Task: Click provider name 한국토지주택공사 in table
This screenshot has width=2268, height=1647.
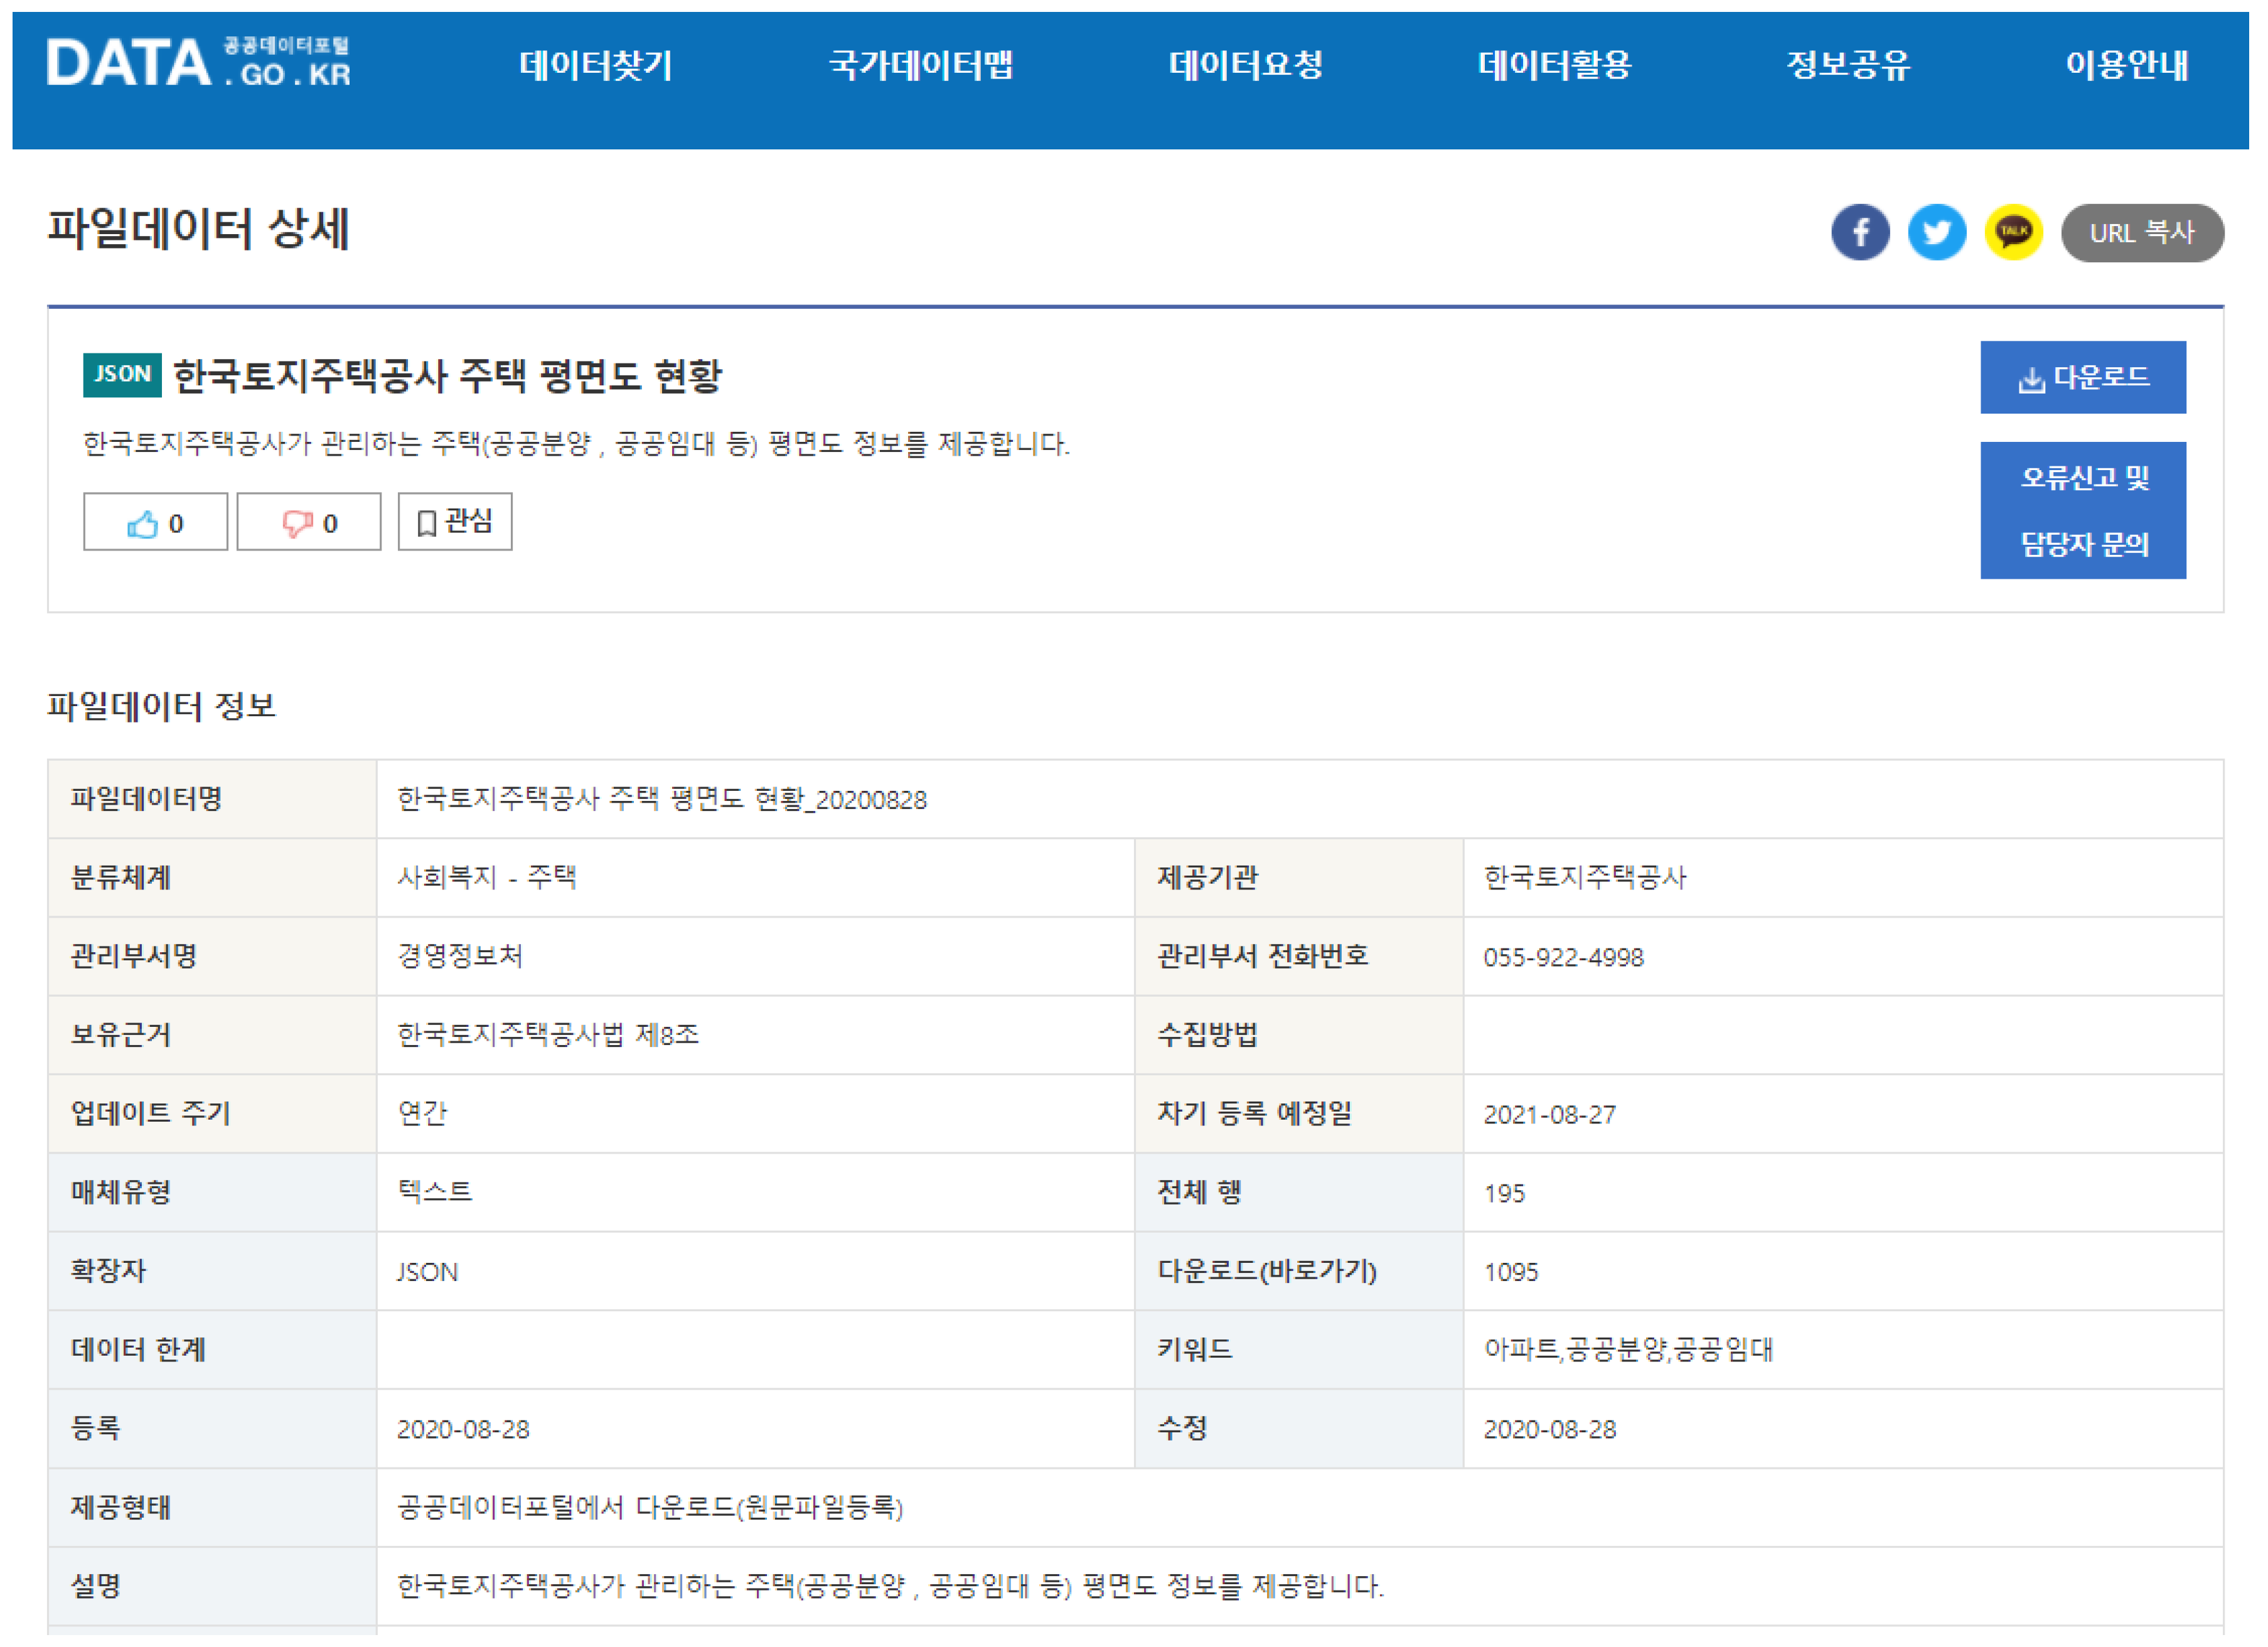Action: tap(1585, 878)
